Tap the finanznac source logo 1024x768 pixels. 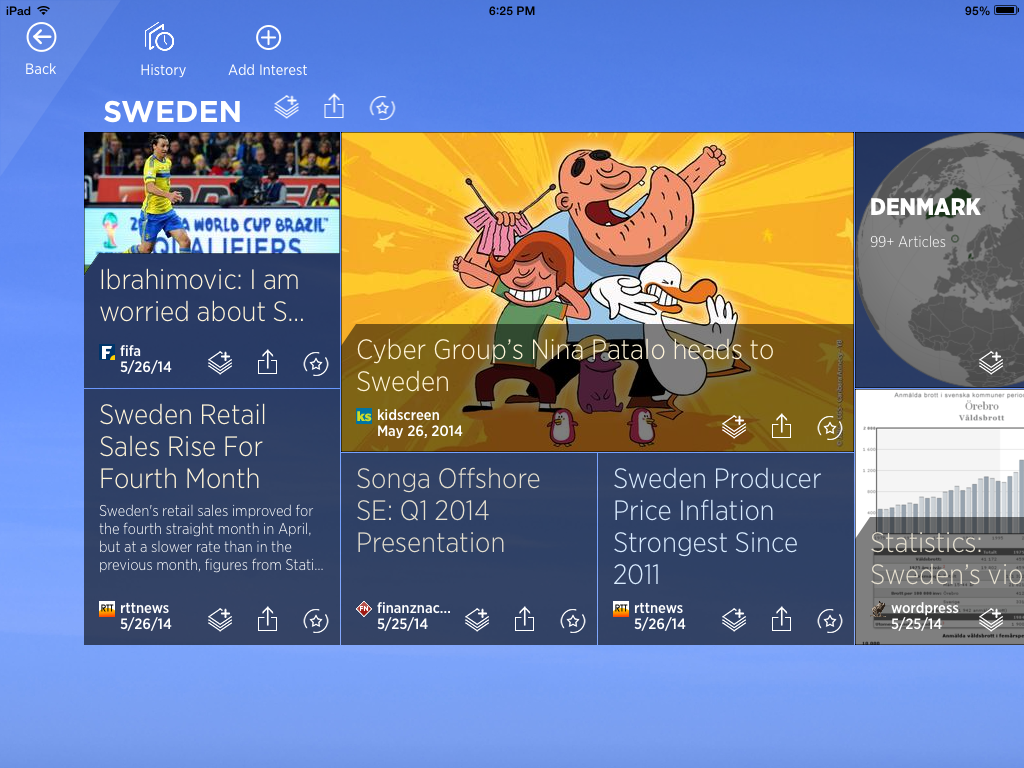(364, 609)
